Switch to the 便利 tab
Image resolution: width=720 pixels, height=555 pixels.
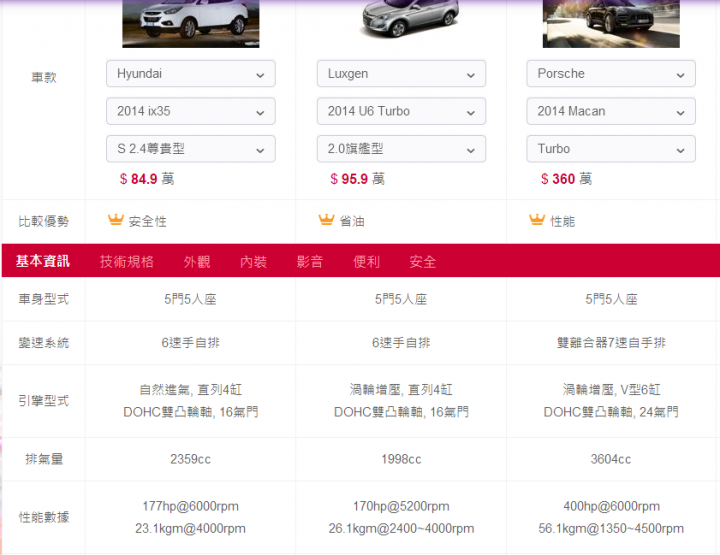click(x=366, y=262)
